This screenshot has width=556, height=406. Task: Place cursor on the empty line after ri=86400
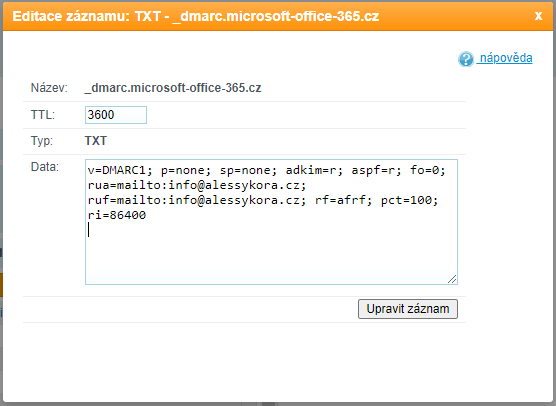pos(271,230)
